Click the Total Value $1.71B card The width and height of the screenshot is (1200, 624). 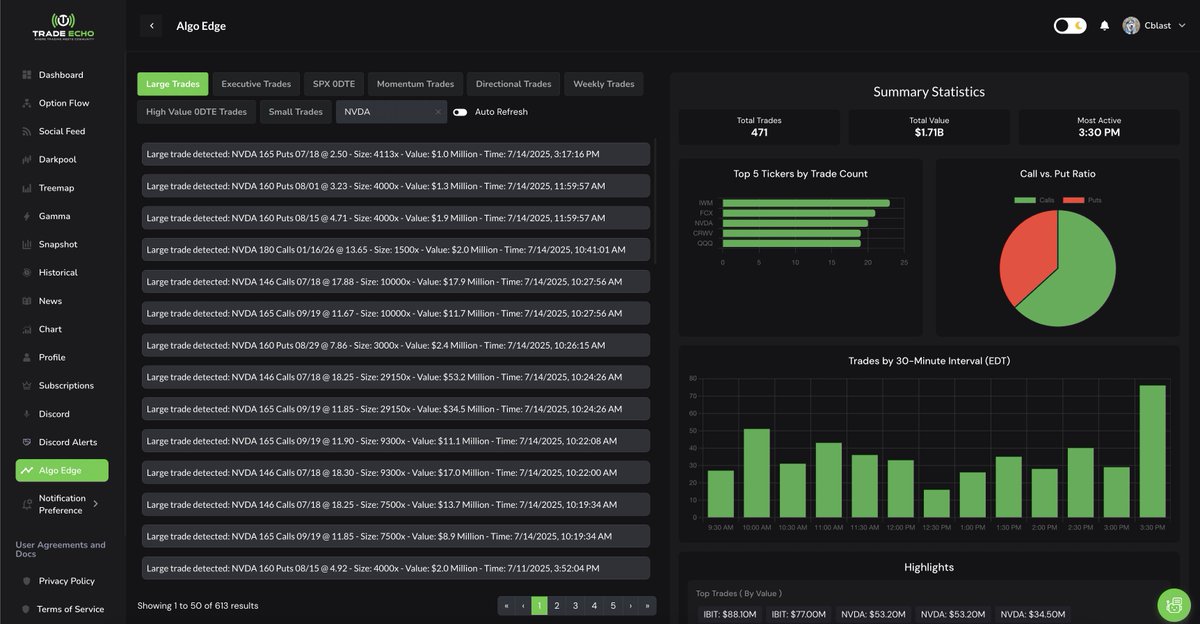tap(929, 127)
